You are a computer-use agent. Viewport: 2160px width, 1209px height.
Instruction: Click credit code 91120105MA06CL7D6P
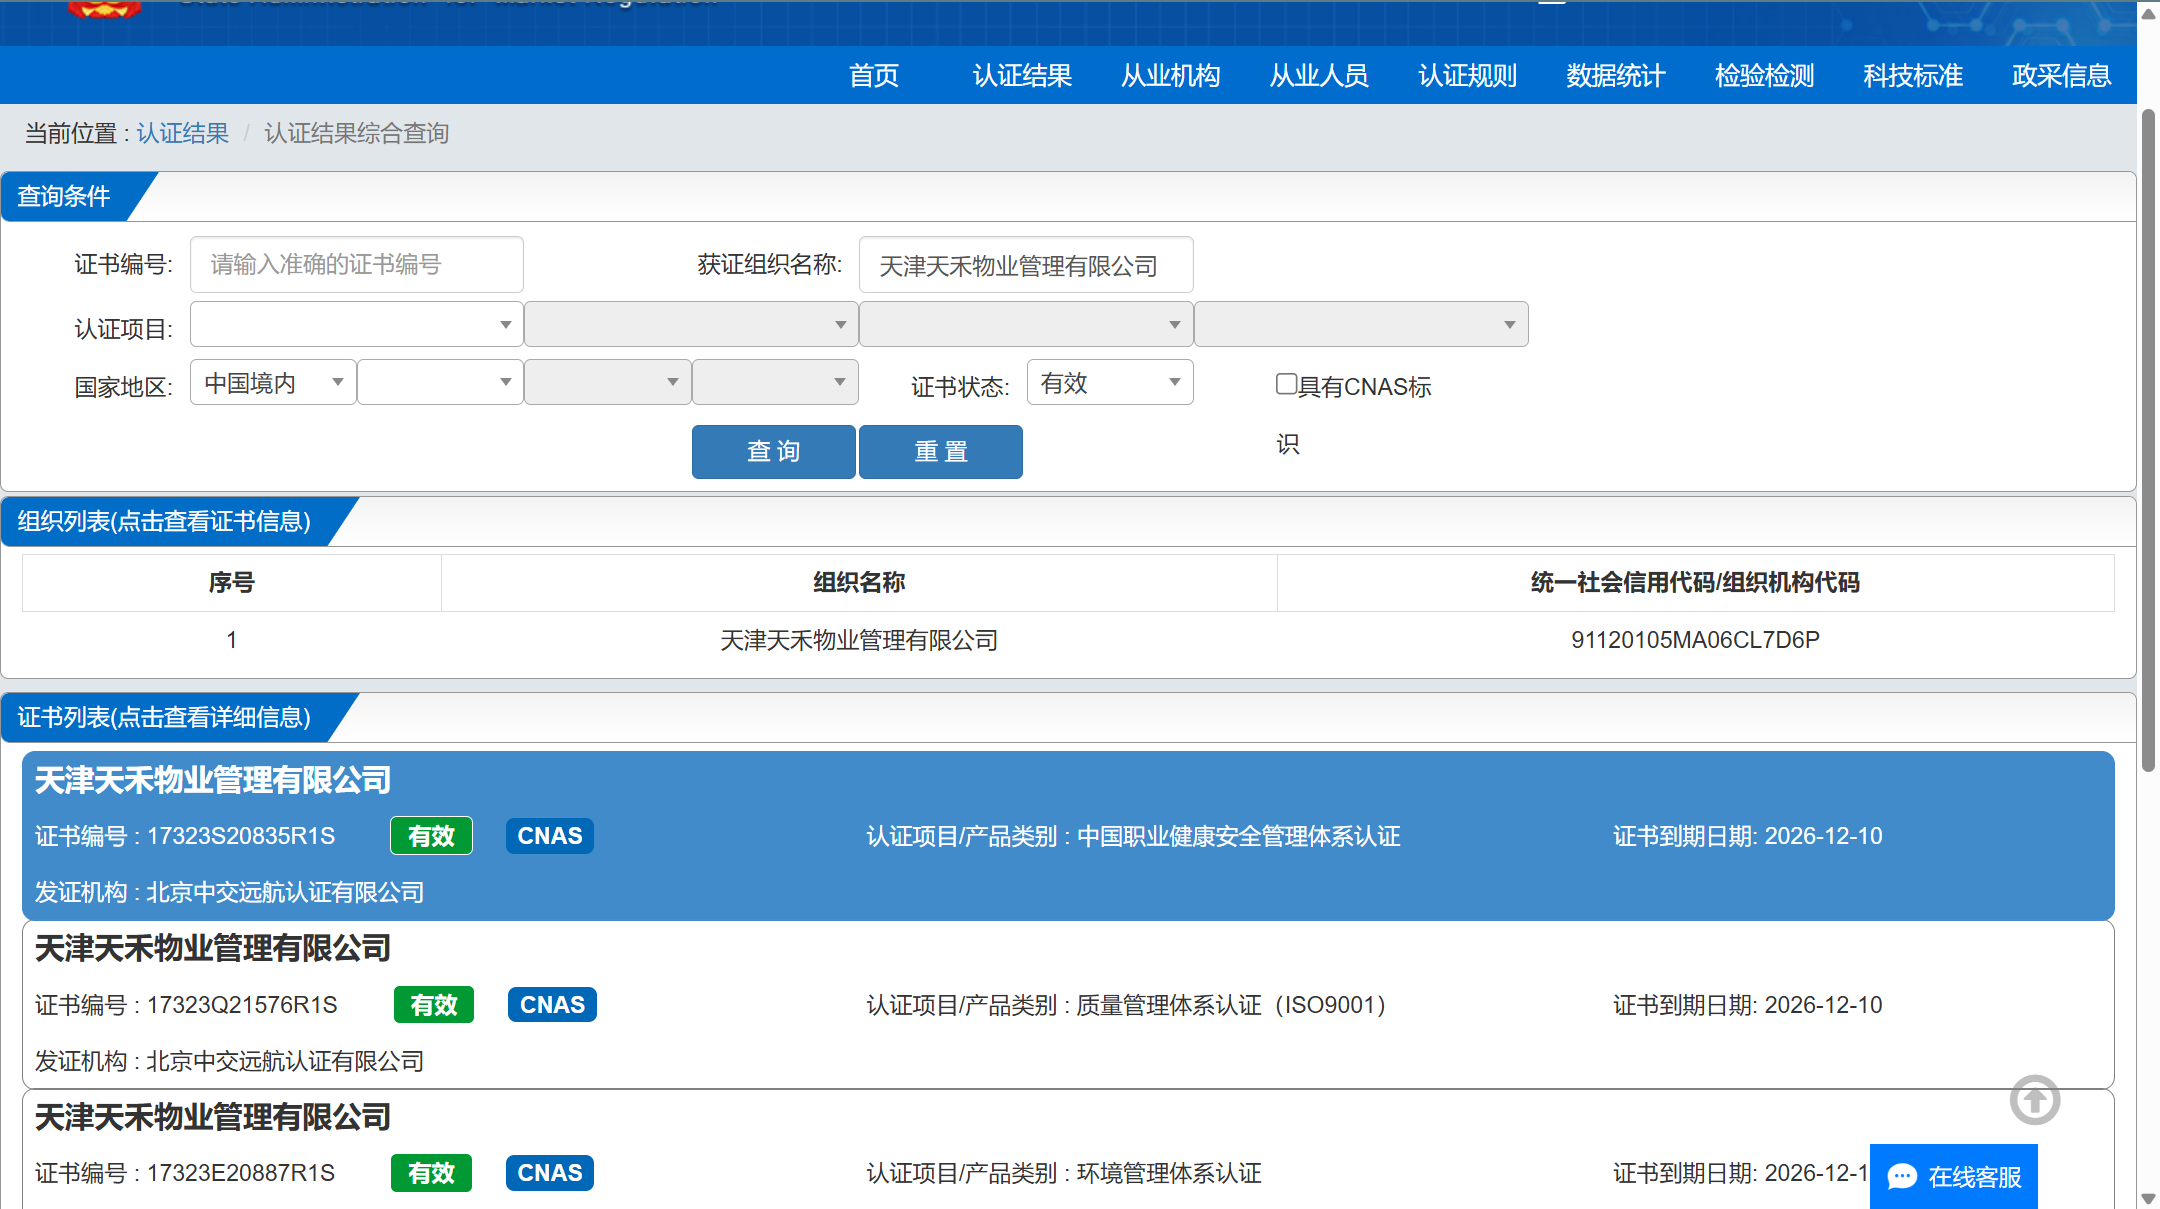pyautogui.click(x=1695, y=640)
